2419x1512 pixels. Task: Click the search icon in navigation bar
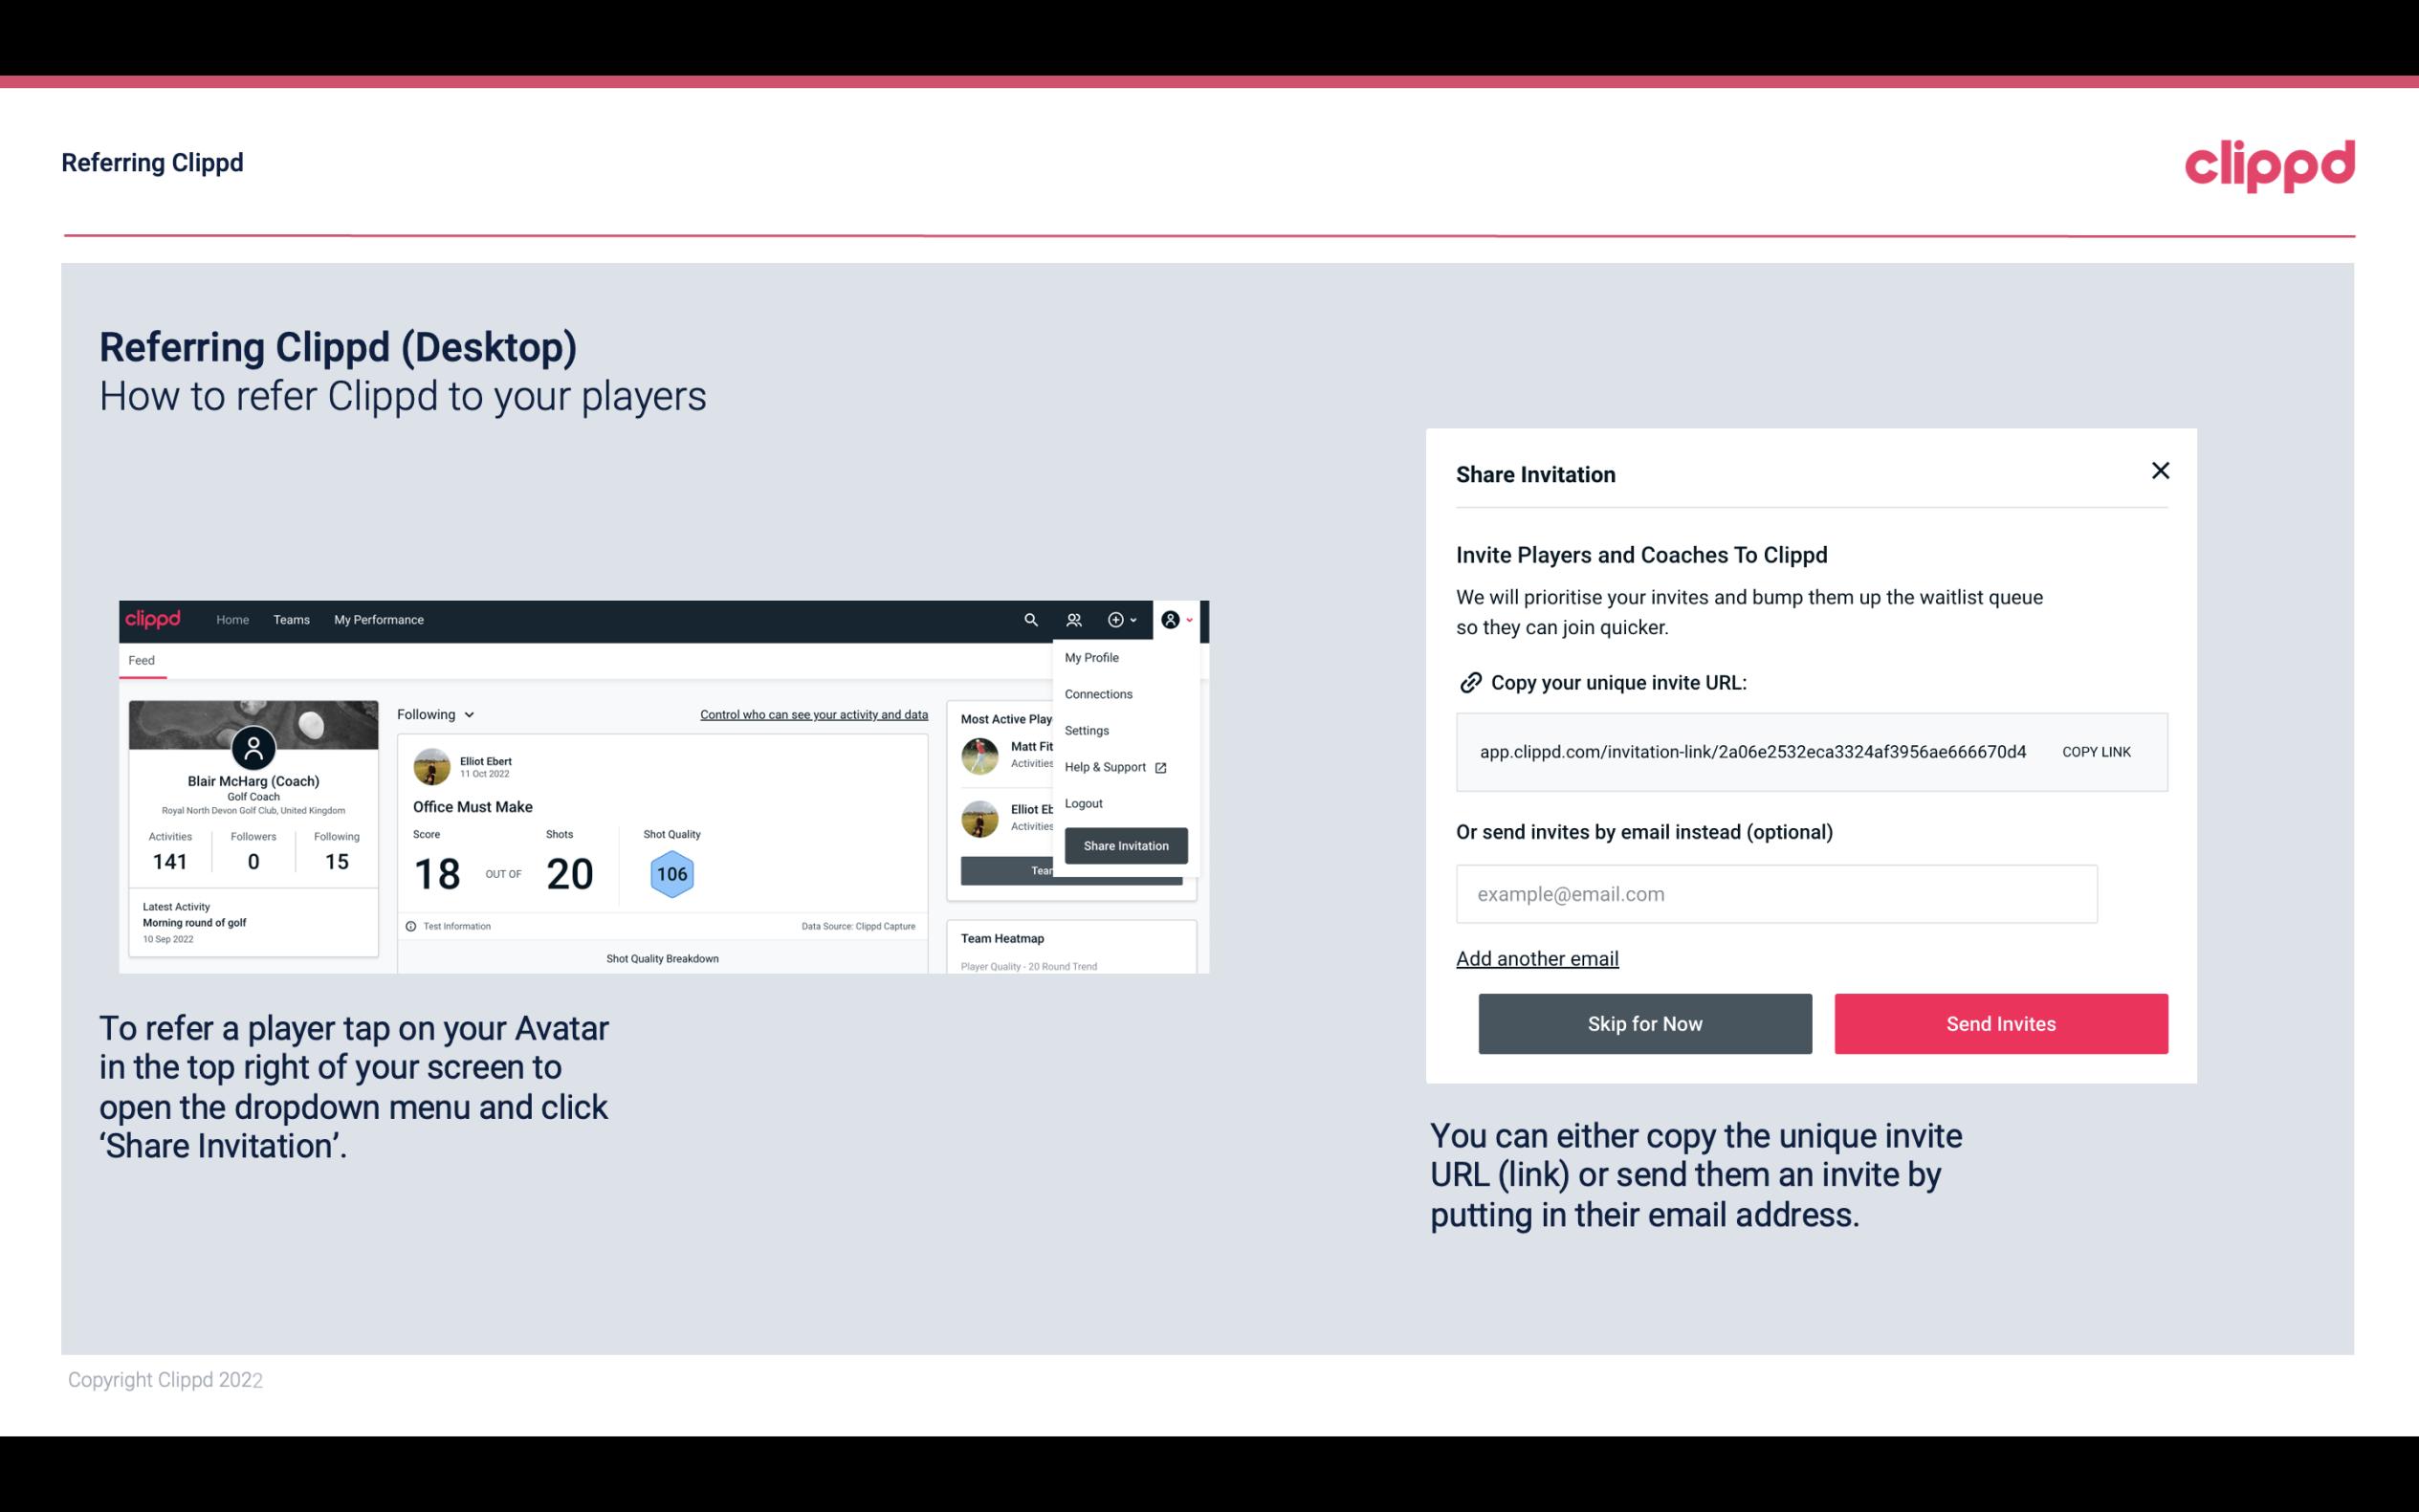[1027, 620]
